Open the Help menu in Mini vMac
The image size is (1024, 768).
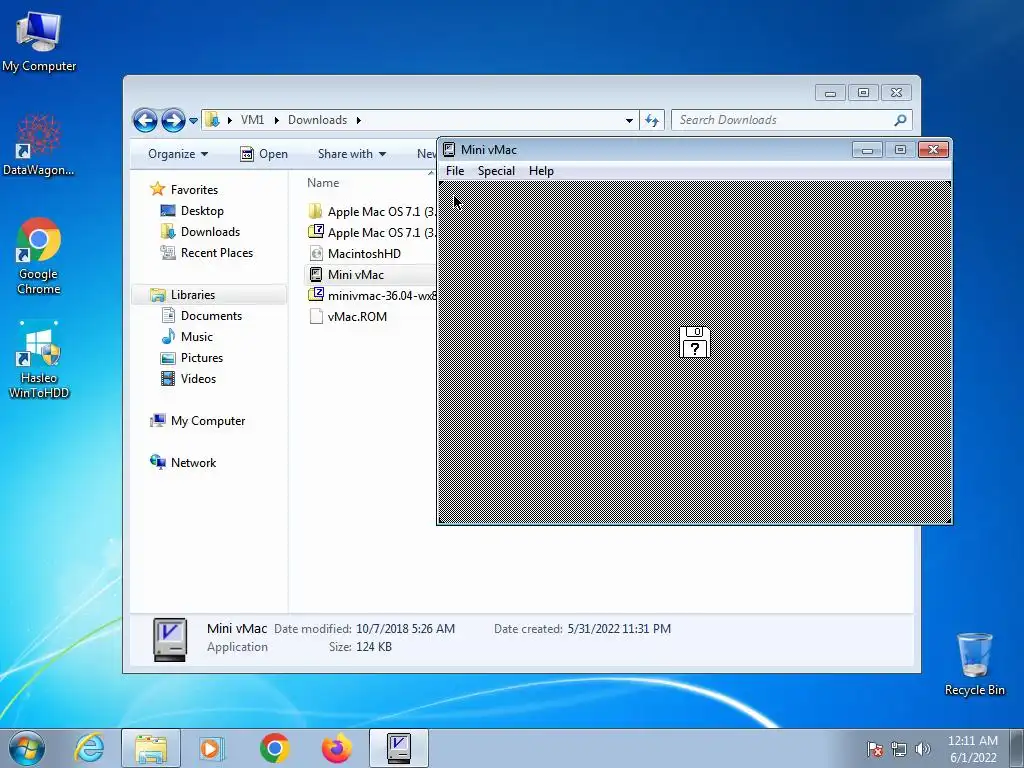coord(541,170)
